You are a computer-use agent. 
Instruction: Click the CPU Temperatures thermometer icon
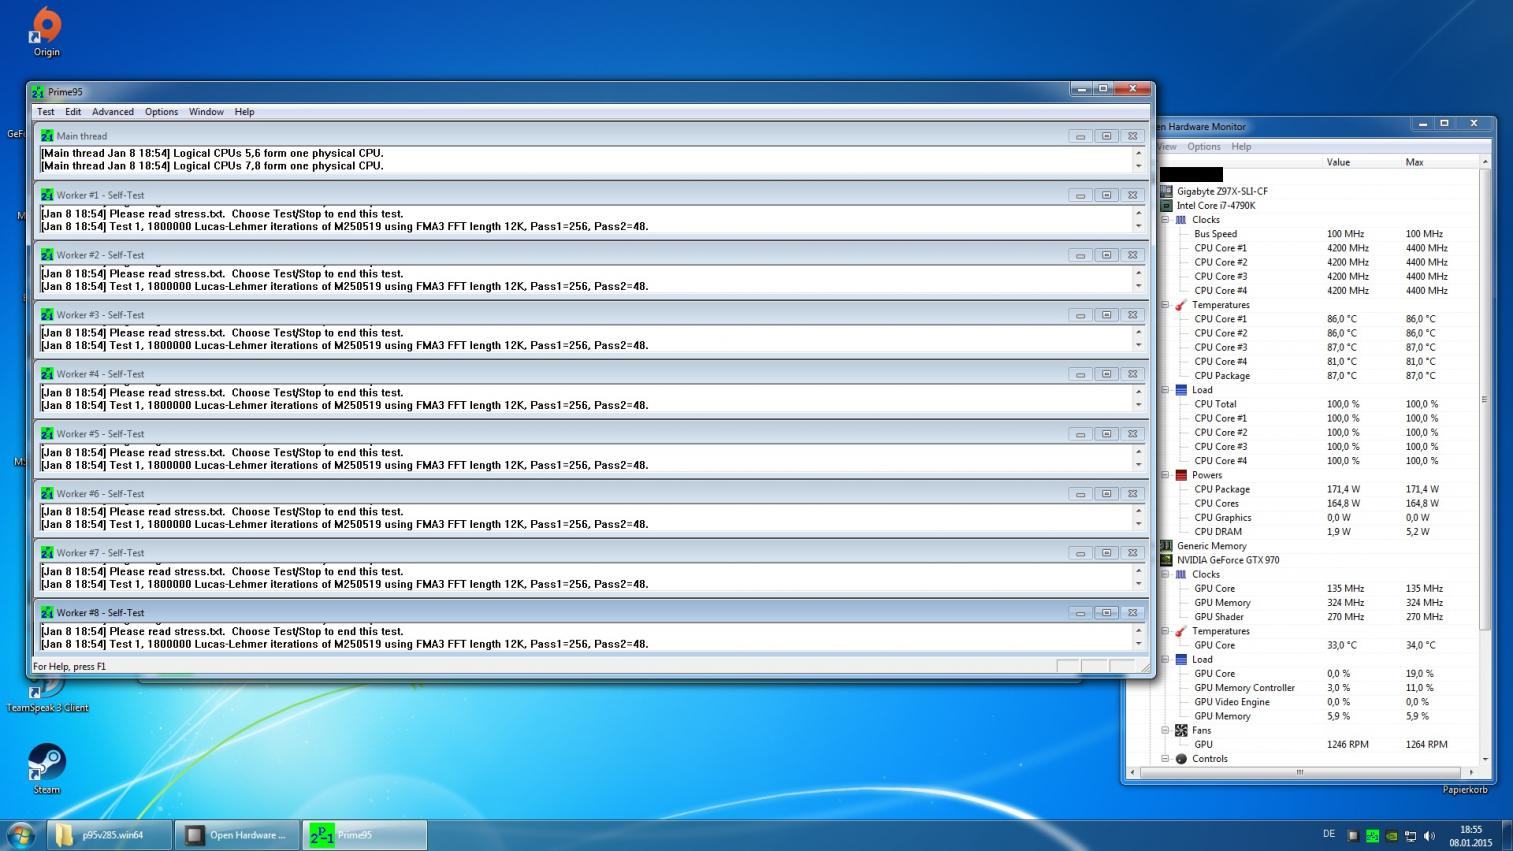click(1181, 305)
